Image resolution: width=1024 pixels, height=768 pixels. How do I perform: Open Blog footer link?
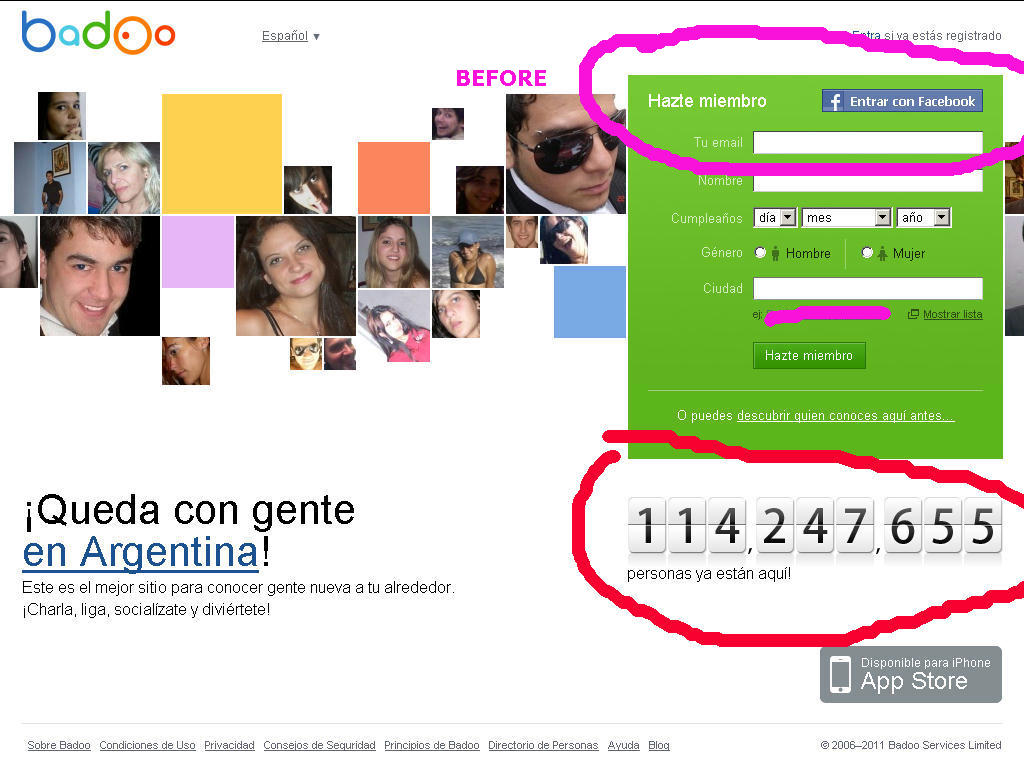[x=659, y=745]
